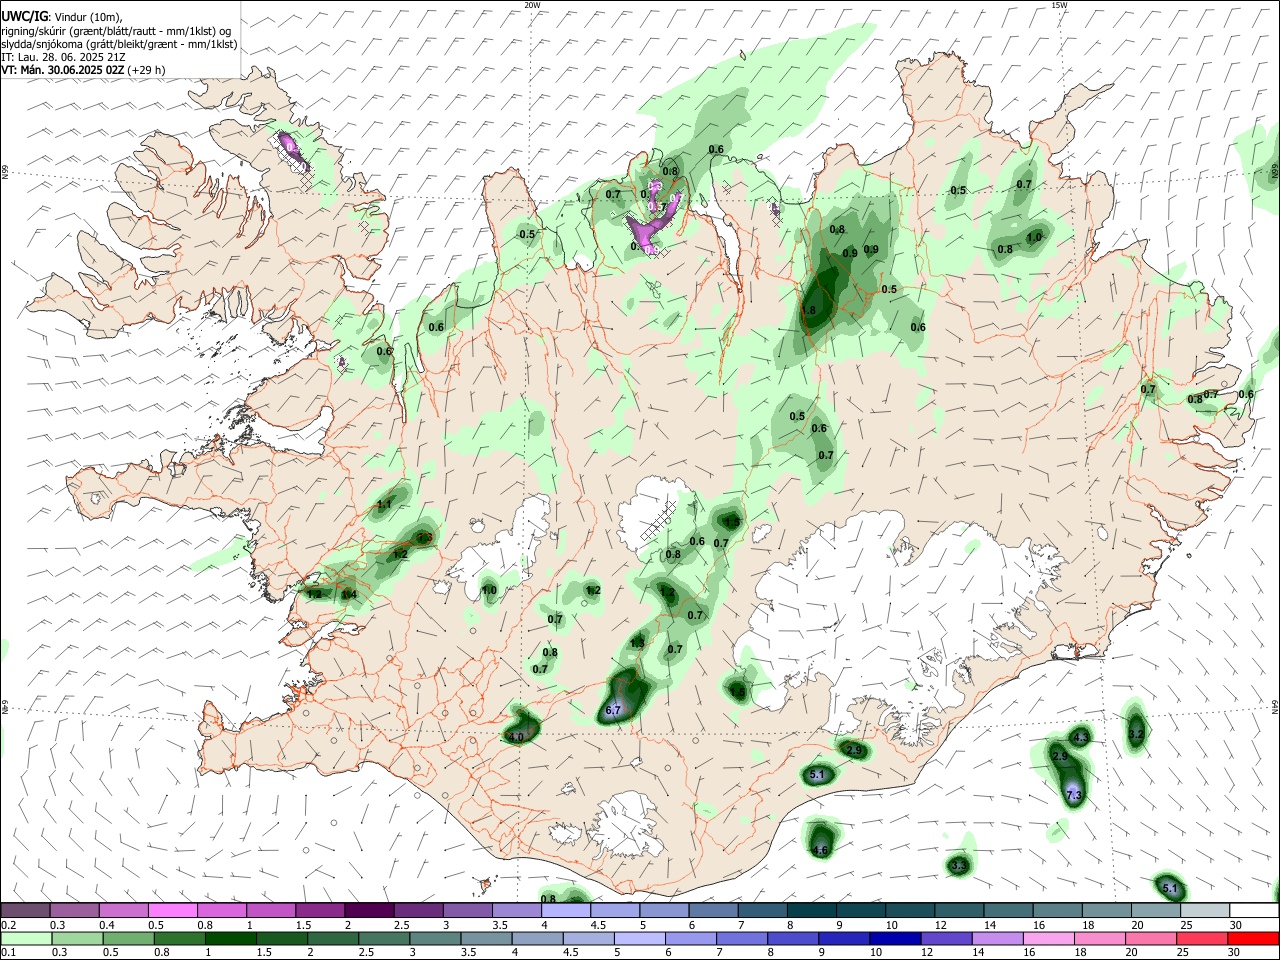
Task: Click the '(+29 h)' forecast offset text
Action: coord(147,70)
